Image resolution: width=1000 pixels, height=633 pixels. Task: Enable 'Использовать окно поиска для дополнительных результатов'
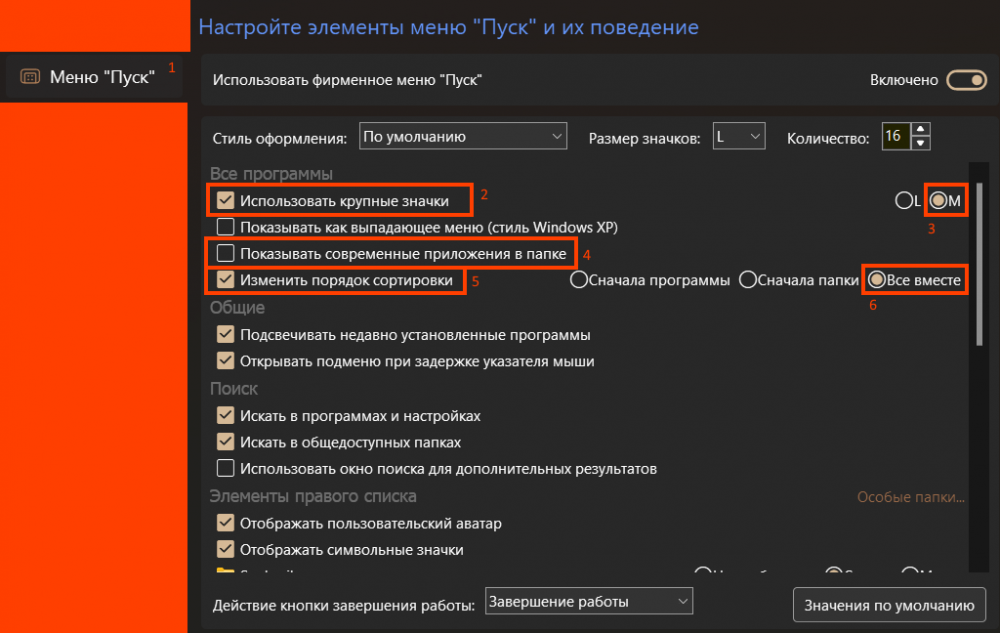point(225,467)
